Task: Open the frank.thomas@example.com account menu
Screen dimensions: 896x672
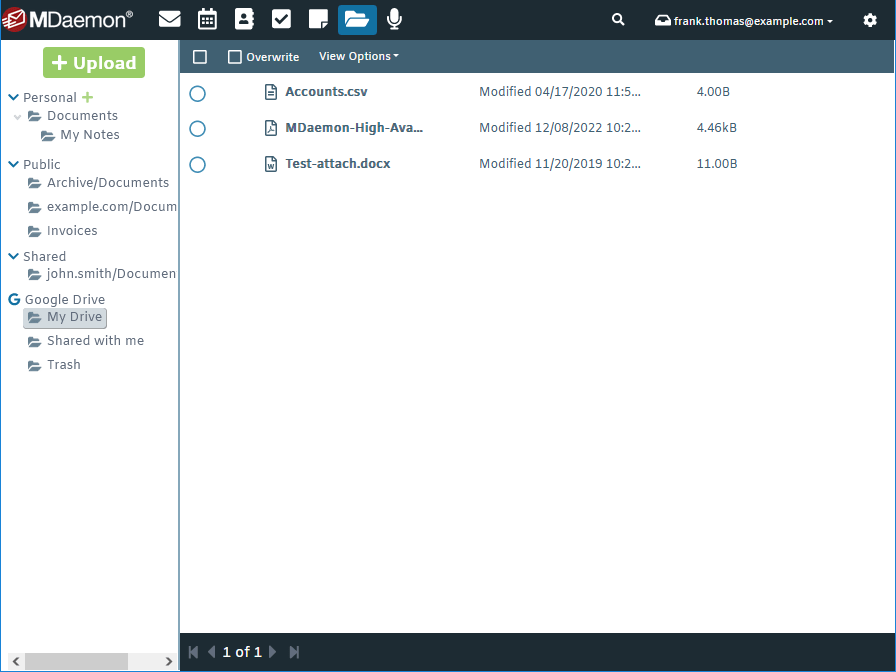Action: [743, 20]
